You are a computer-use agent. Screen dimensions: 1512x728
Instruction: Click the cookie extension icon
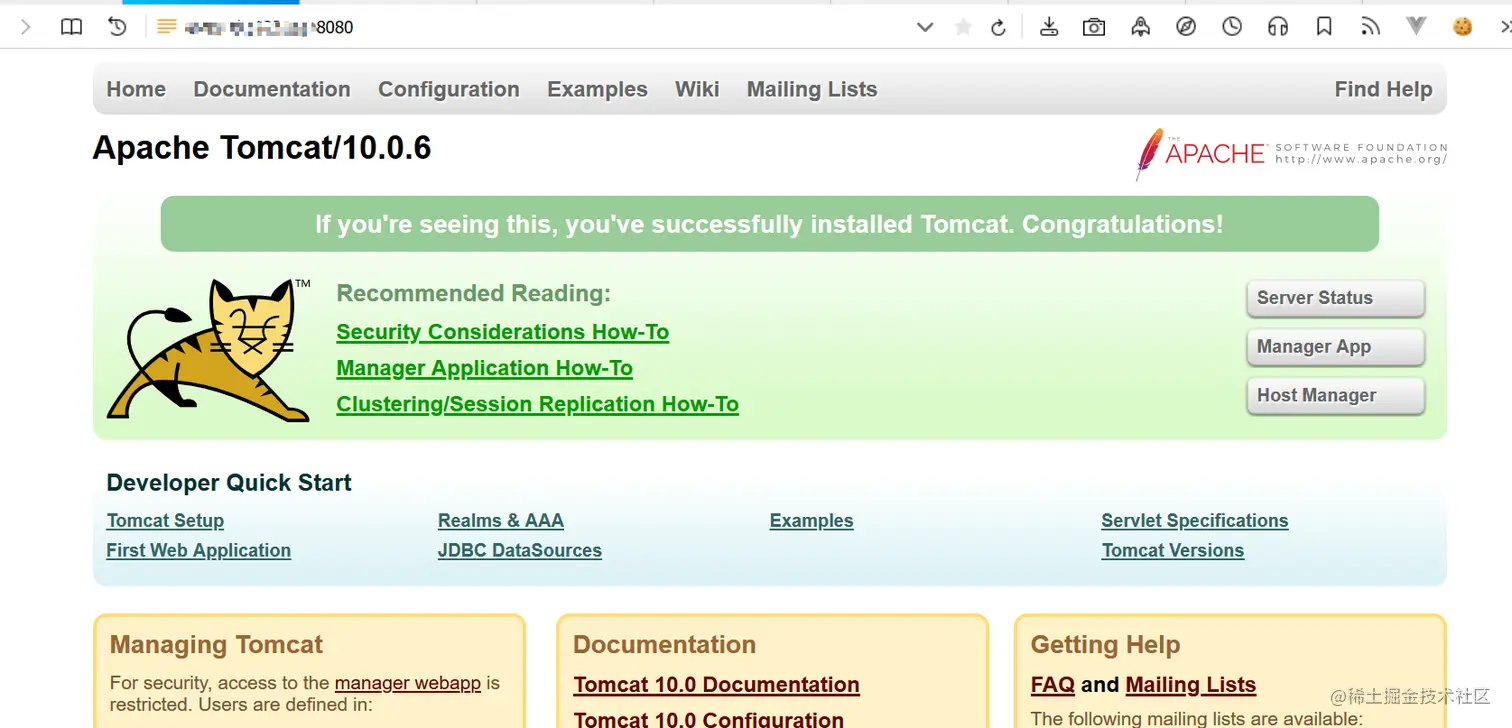[x=1463, y=27]
